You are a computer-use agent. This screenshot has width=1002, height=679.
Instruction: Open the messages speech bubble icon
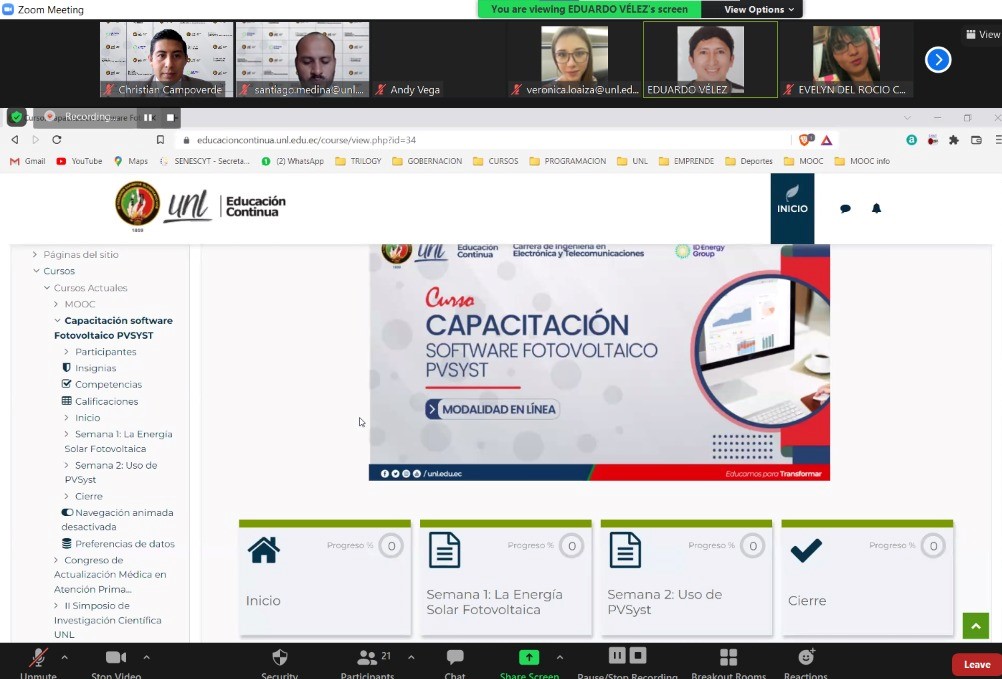(x=845, y=208)
